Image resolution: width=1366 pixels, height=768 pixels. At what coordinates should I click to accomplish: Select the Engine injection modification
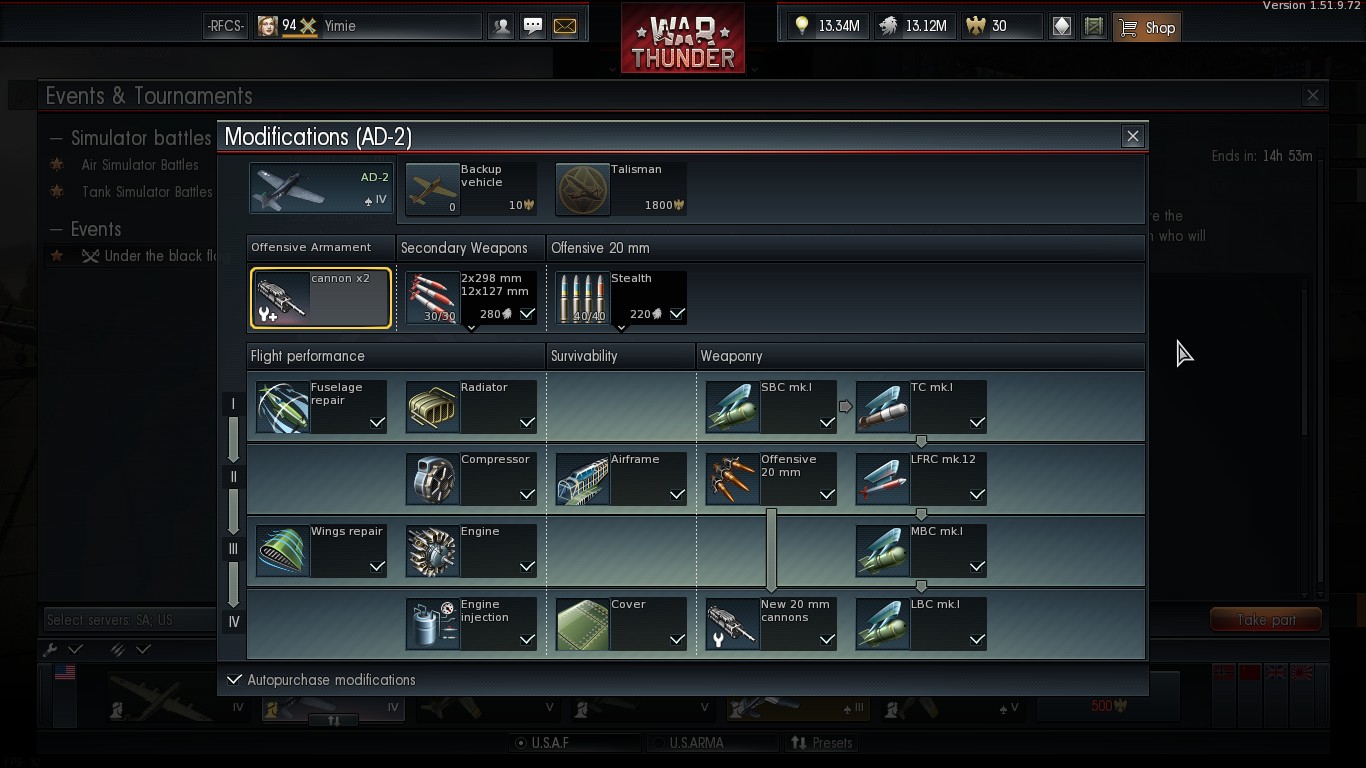click(471, 624)
